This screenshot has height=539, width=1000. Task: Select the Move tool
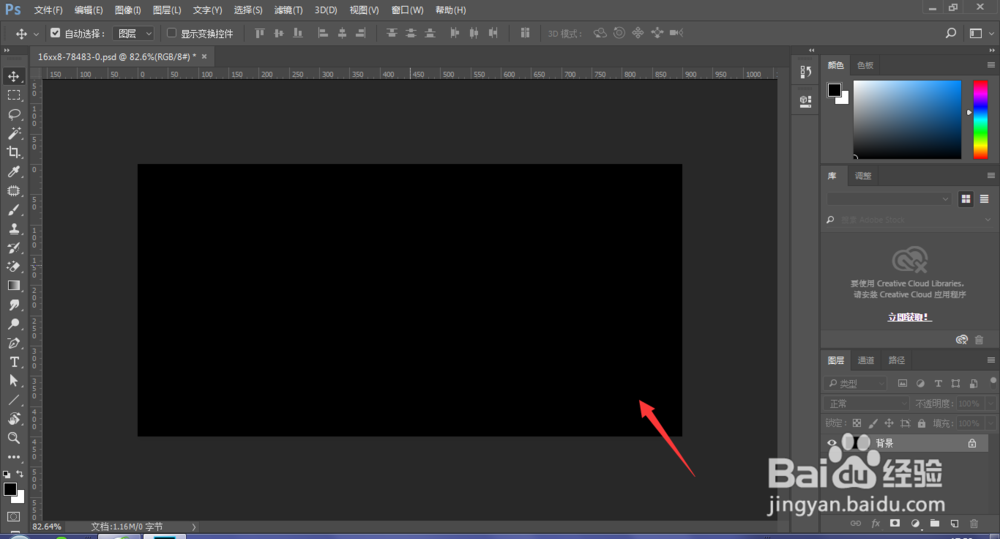pos(13,77)
